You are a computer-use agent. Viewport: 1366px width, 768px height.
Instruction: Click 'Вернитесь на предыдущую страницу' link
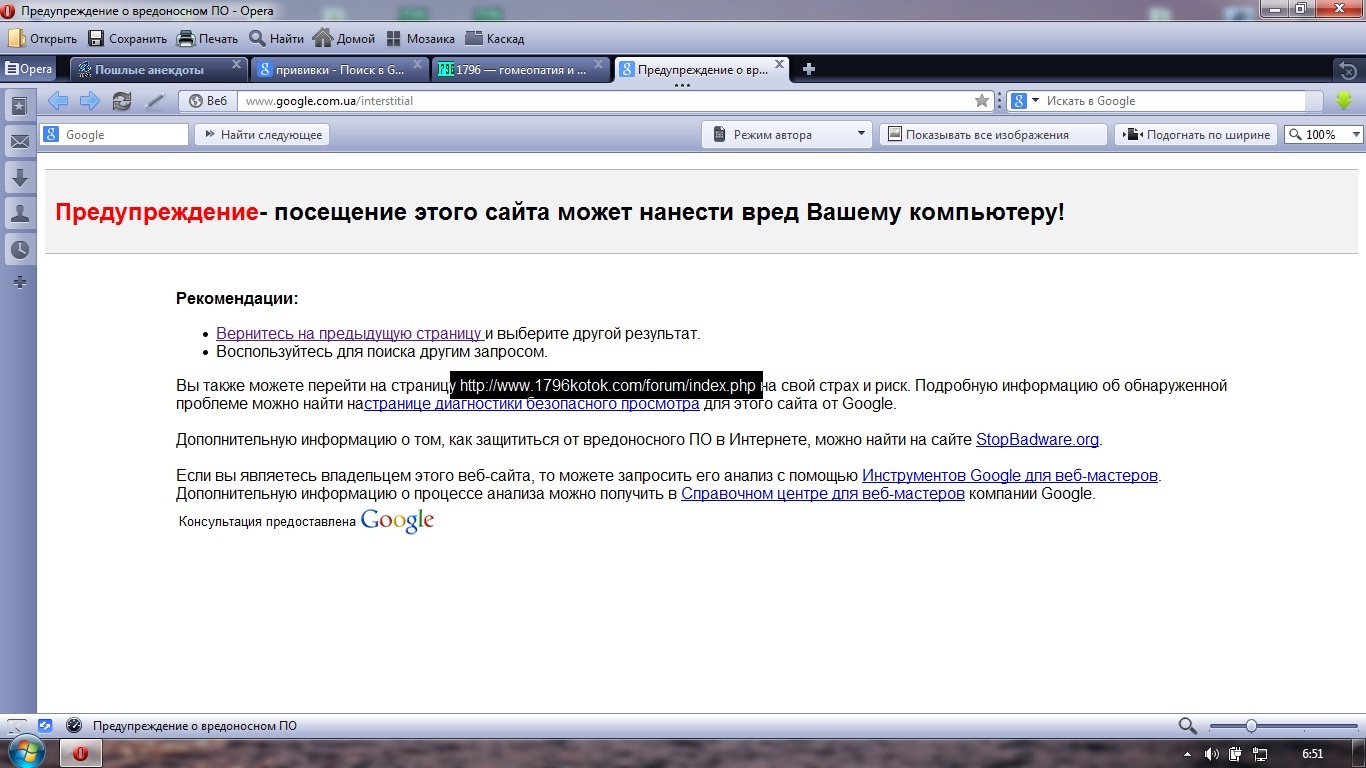point(350,334)
